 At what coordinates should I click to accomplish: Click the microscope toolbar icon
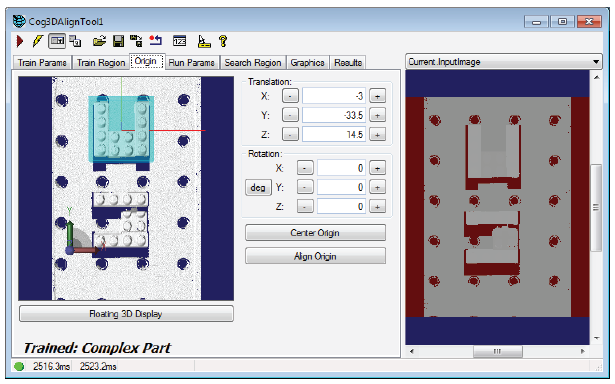coord(204,41)
